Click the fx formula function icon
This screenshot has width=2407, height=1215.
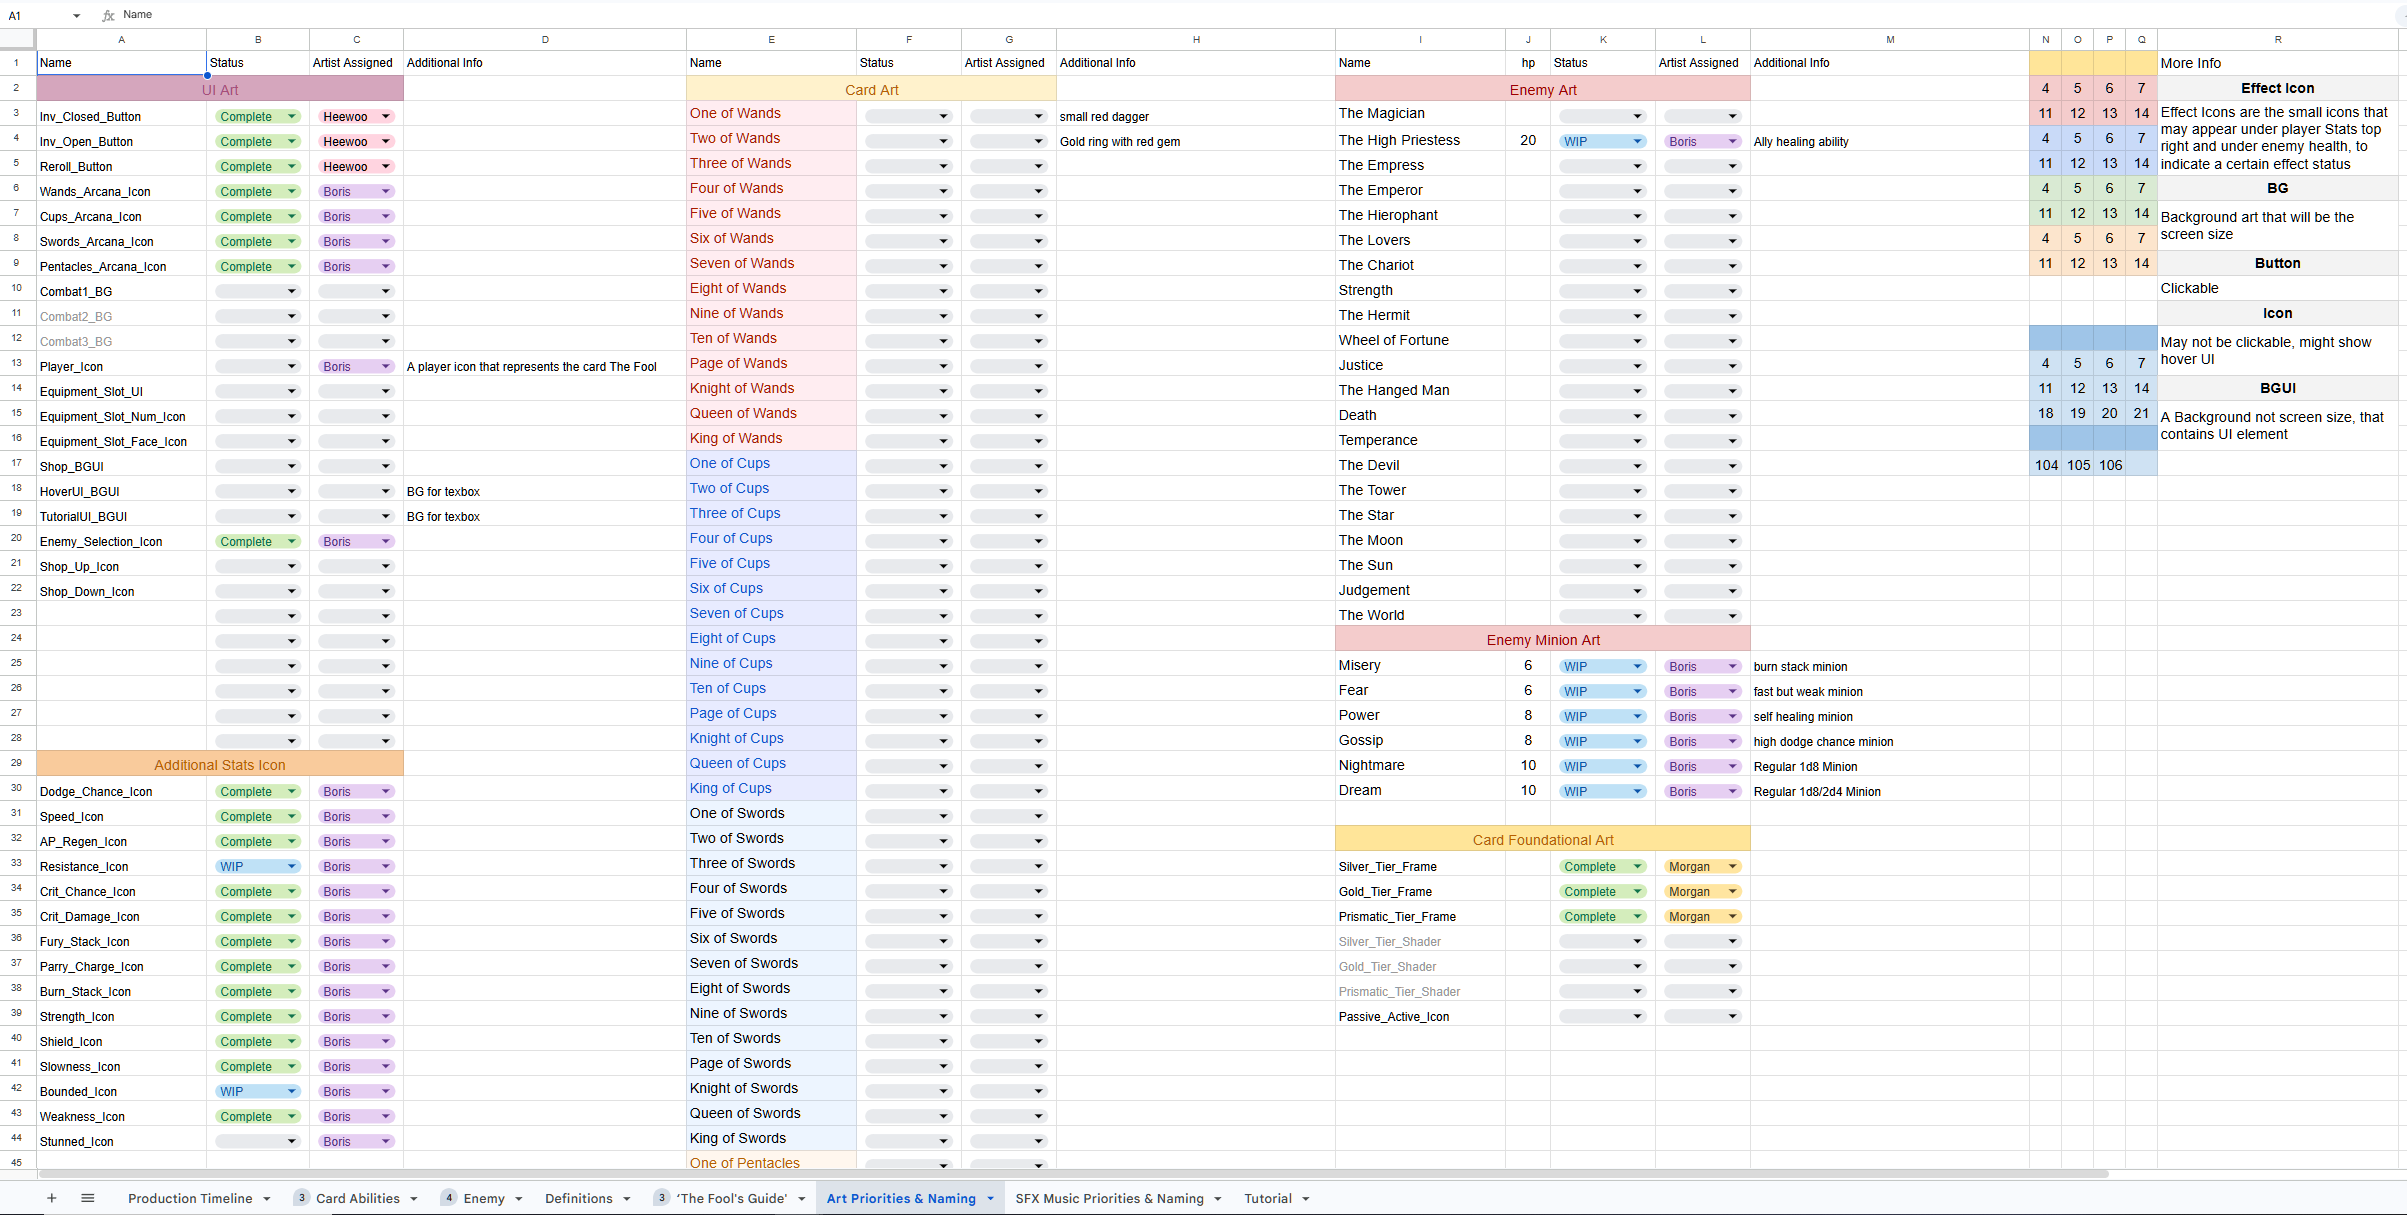[108, 15]
